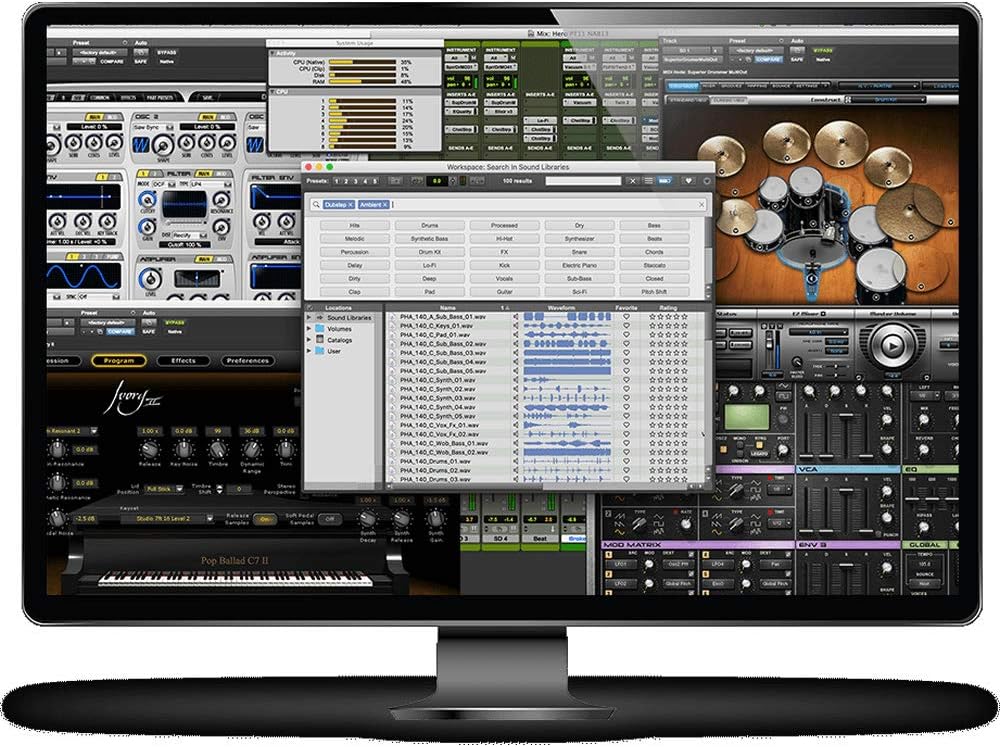The image size is (1000, 747).
Task: Select the Electric Piano tag in Workspace
Action: click(x=578, y=265)
